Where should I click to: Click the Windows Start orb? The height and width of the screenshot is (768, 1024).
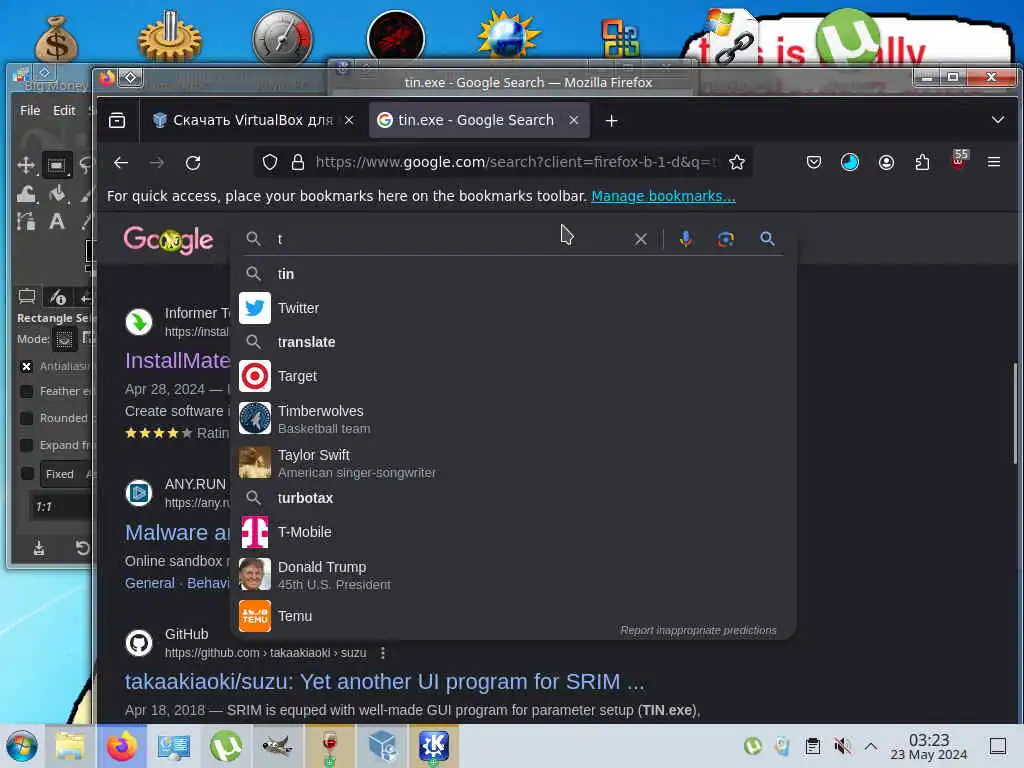pos(22,746)
